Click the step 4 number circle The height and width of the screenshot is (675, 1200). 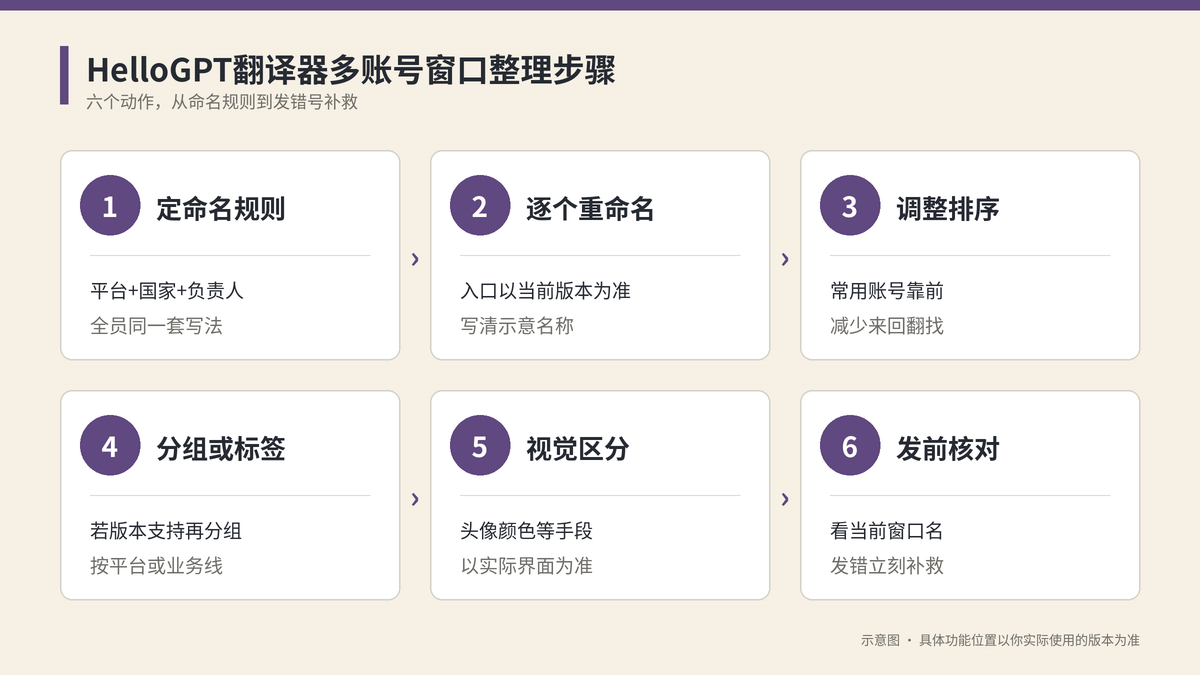(x=110, y=447)
